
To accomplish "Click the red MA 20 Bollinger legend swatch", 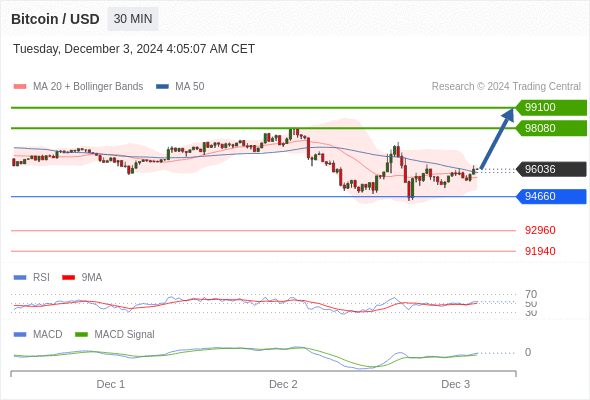I will point(20,87).
